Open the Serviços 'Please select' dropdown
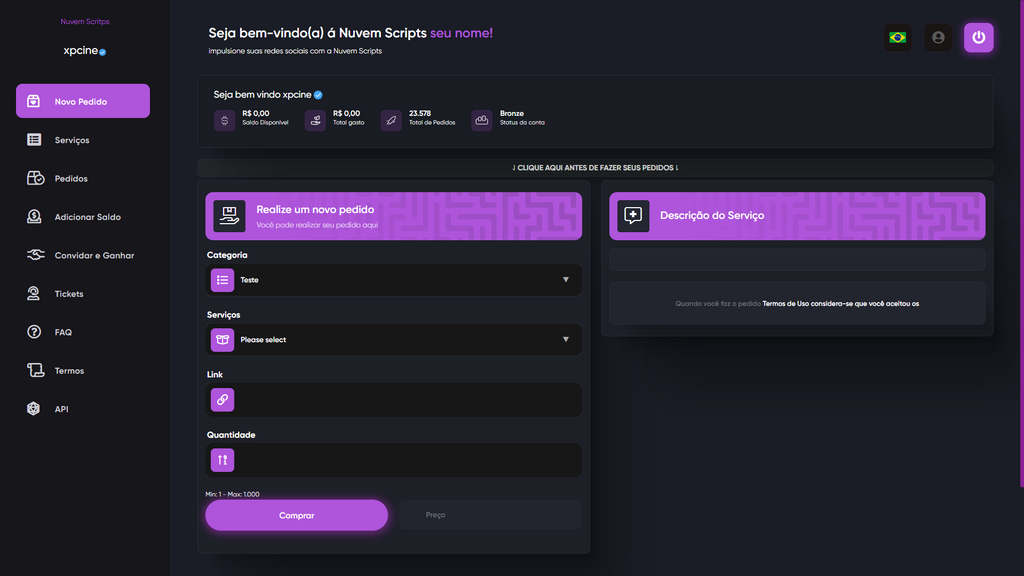 [x=393, y=339]
